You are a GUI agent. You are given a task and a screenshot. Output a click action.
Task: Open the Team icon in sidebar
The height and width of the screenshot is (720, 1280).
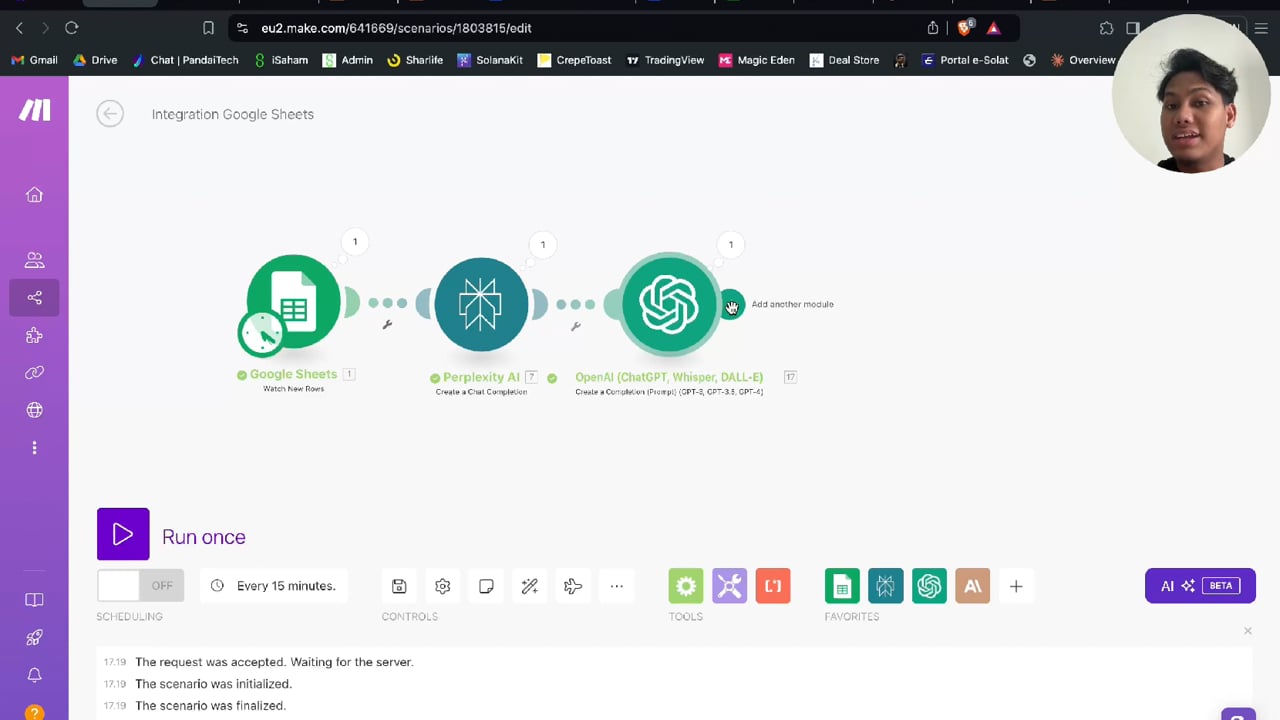tap(34, 260)
